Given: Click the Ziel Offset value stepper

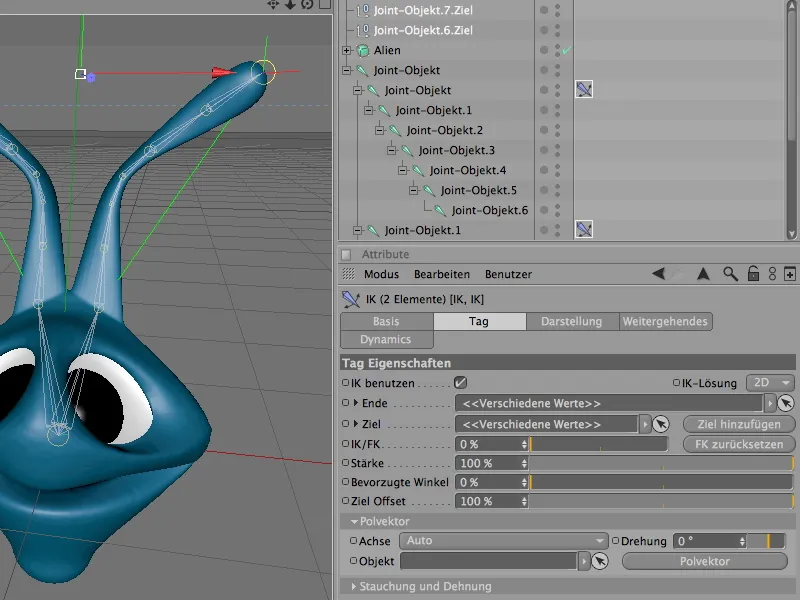Looking at the screenshot, I should [x=524, y=501].
